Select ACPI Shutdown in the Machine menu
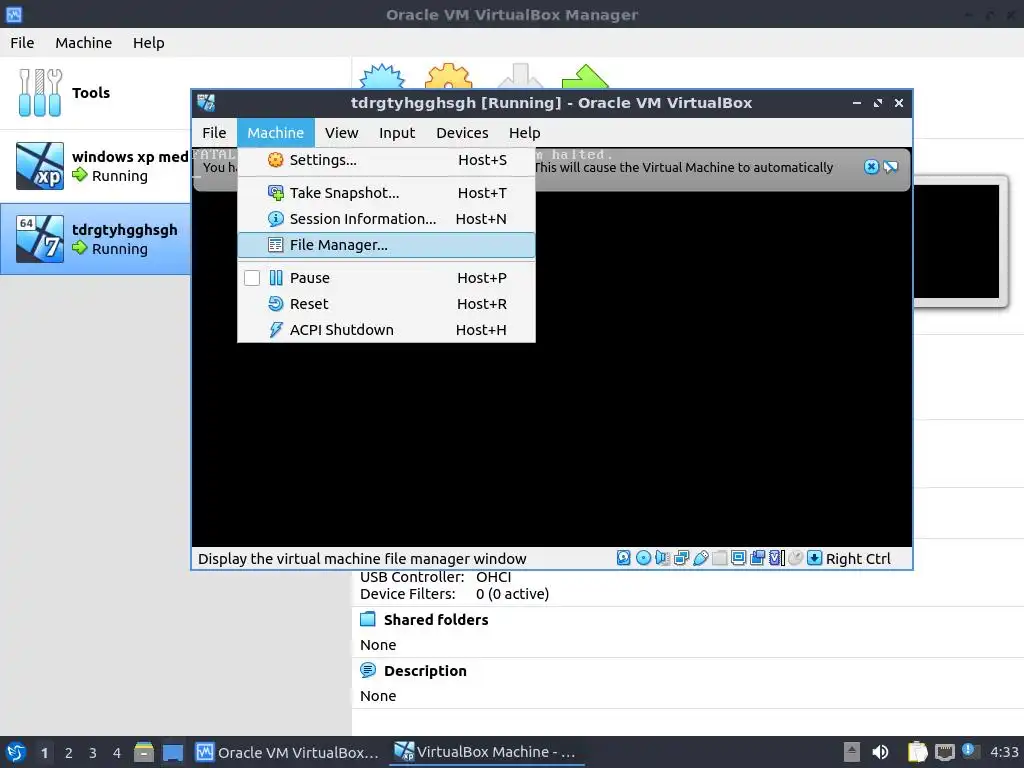The height and width of the screenshot is (768, 1024). tap(386, 330)
